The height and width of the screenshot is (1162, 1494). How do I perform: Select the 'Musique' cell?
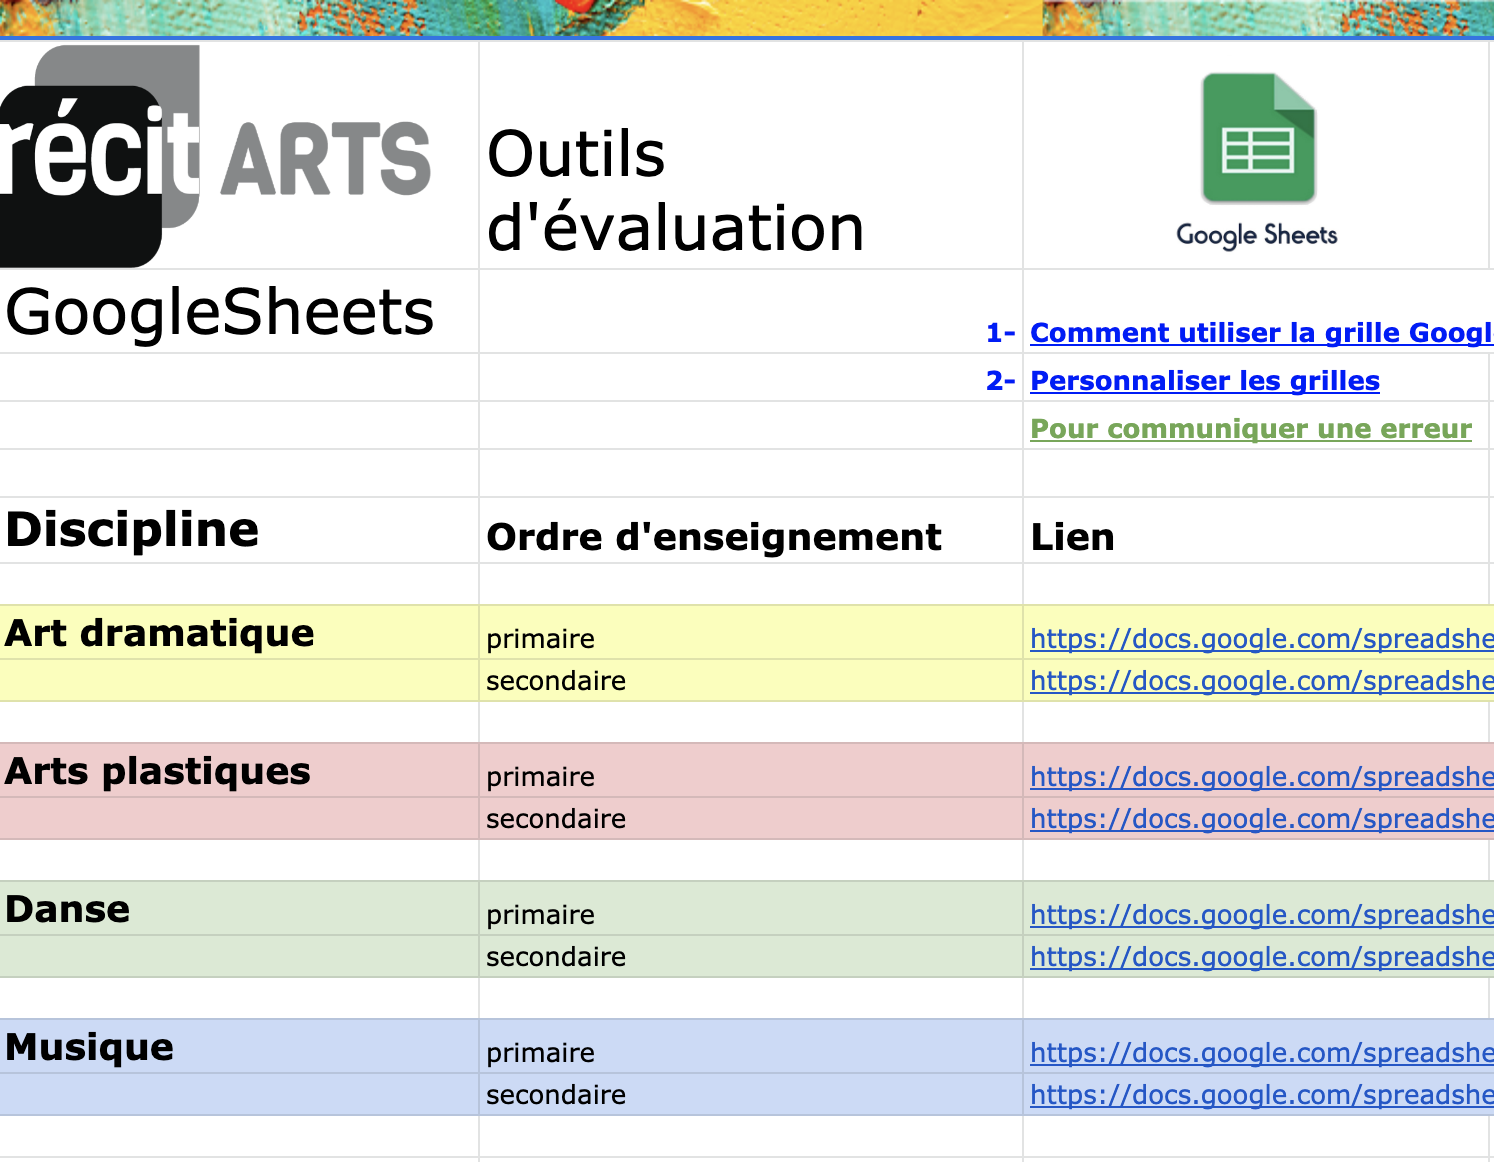pos(239,1046)
